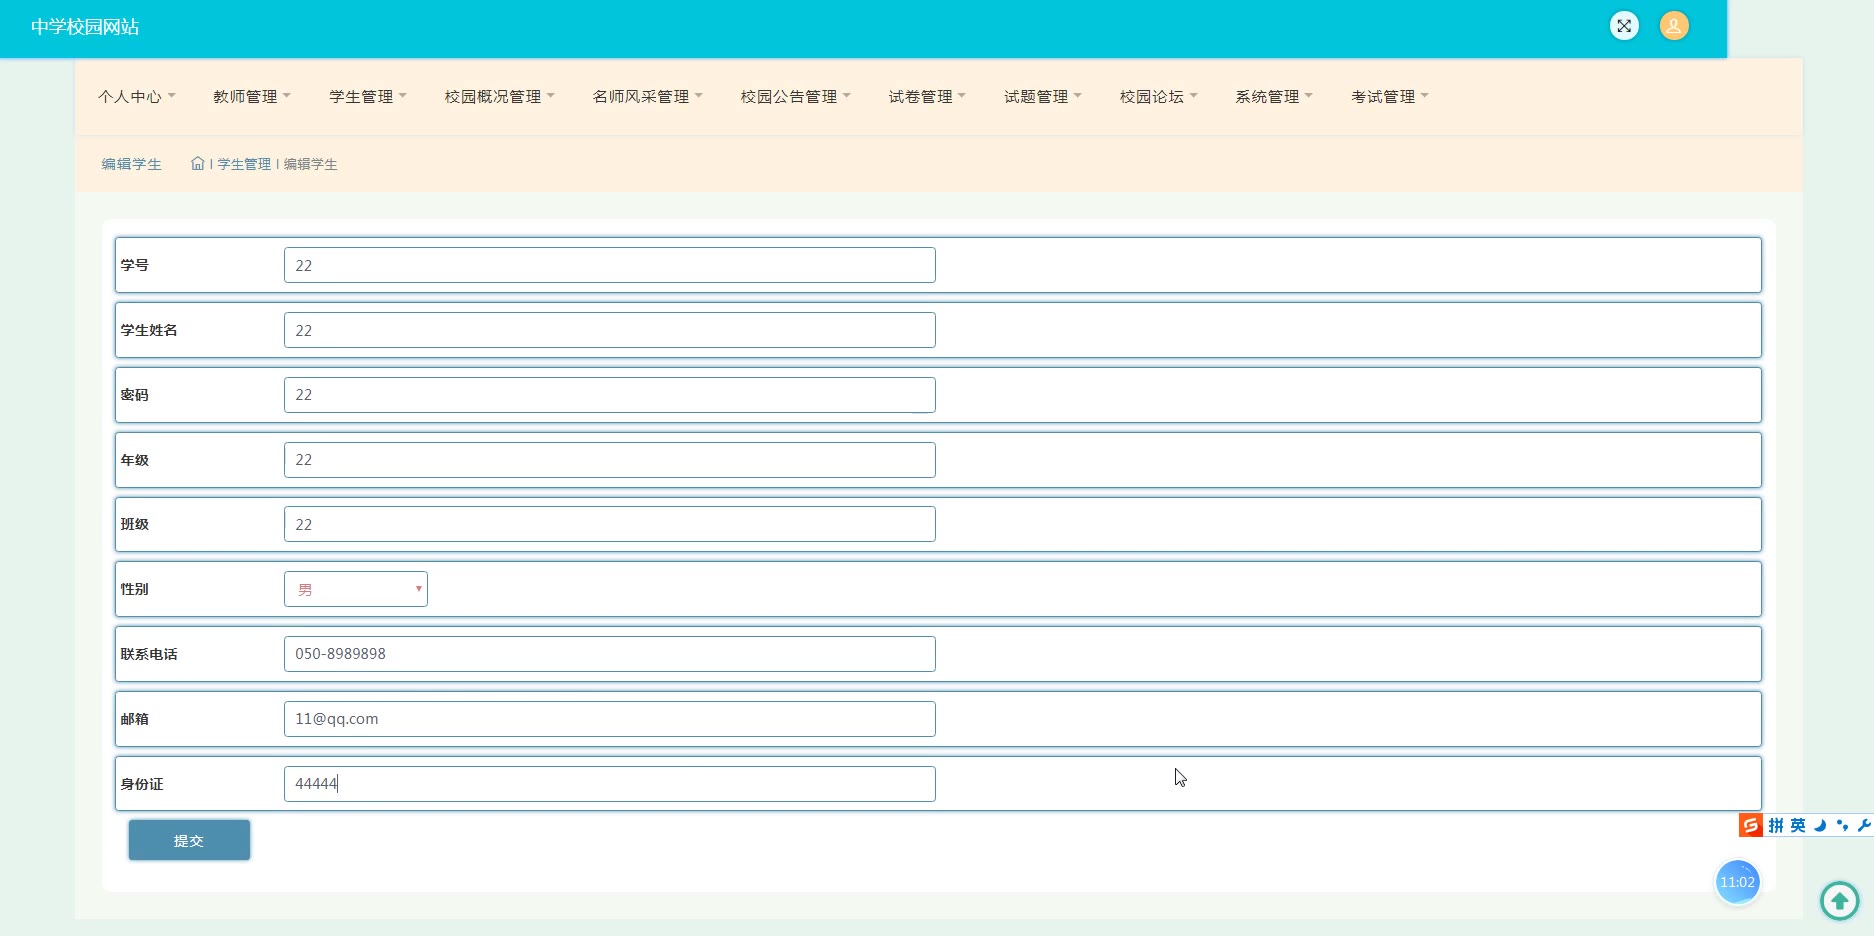Screen dimensions: 1874x936
Task: Click the home icon in breadcrumb
Action: (197, 164)
